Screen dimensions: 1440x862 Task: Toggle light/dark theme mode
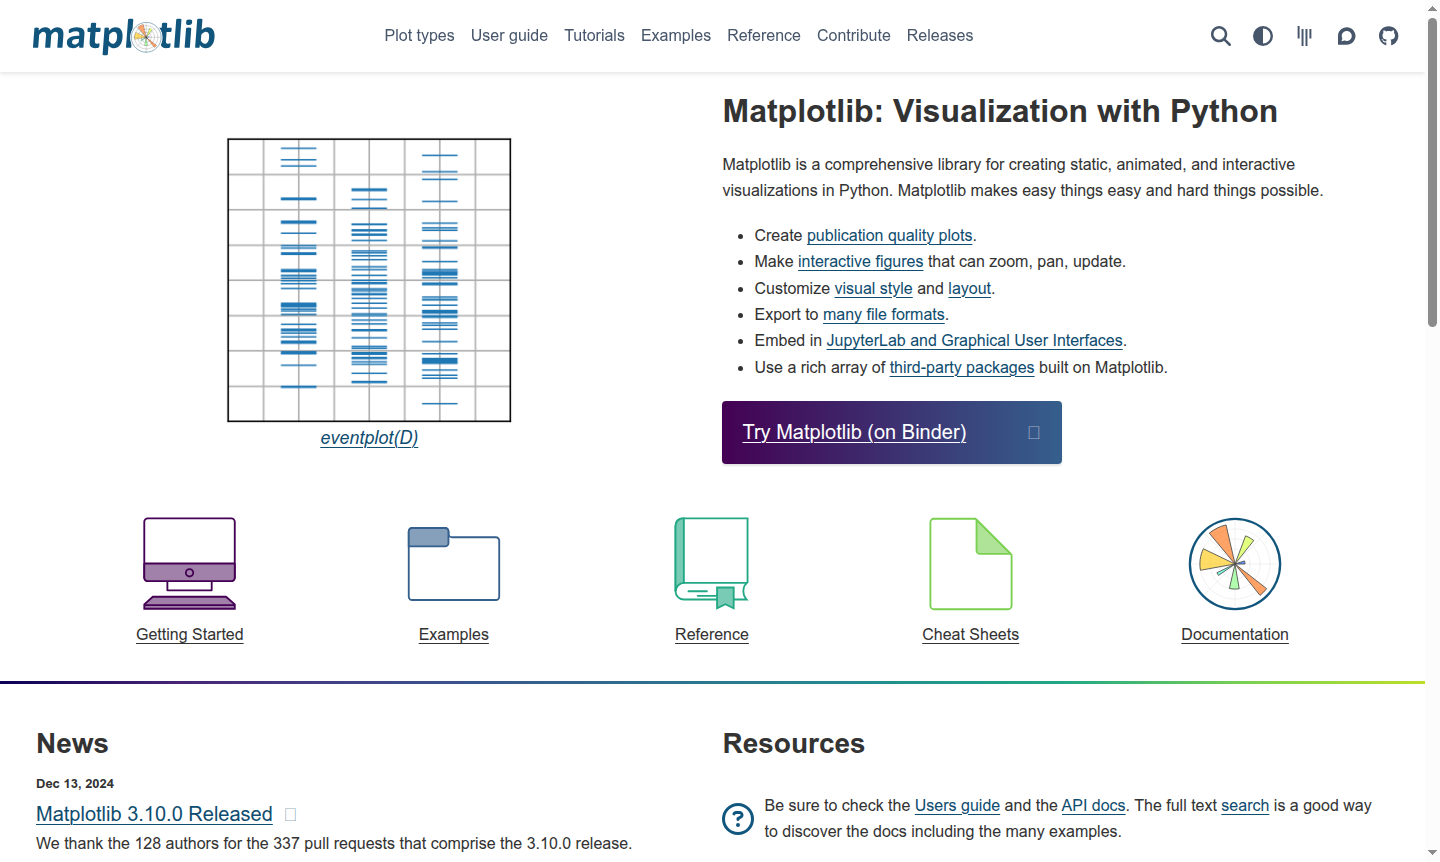tap(1262, 36)
